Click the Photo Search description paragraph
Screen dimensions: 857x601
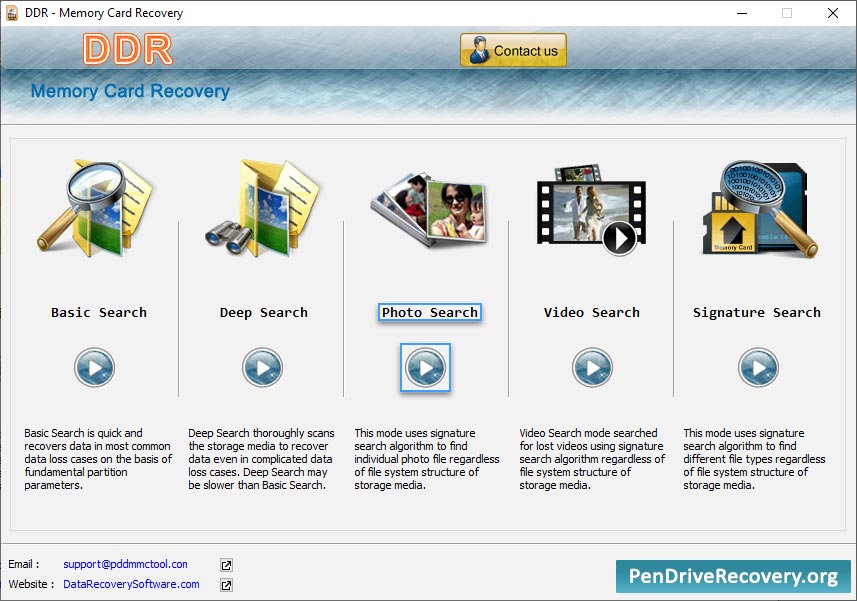tap(427, 459)
